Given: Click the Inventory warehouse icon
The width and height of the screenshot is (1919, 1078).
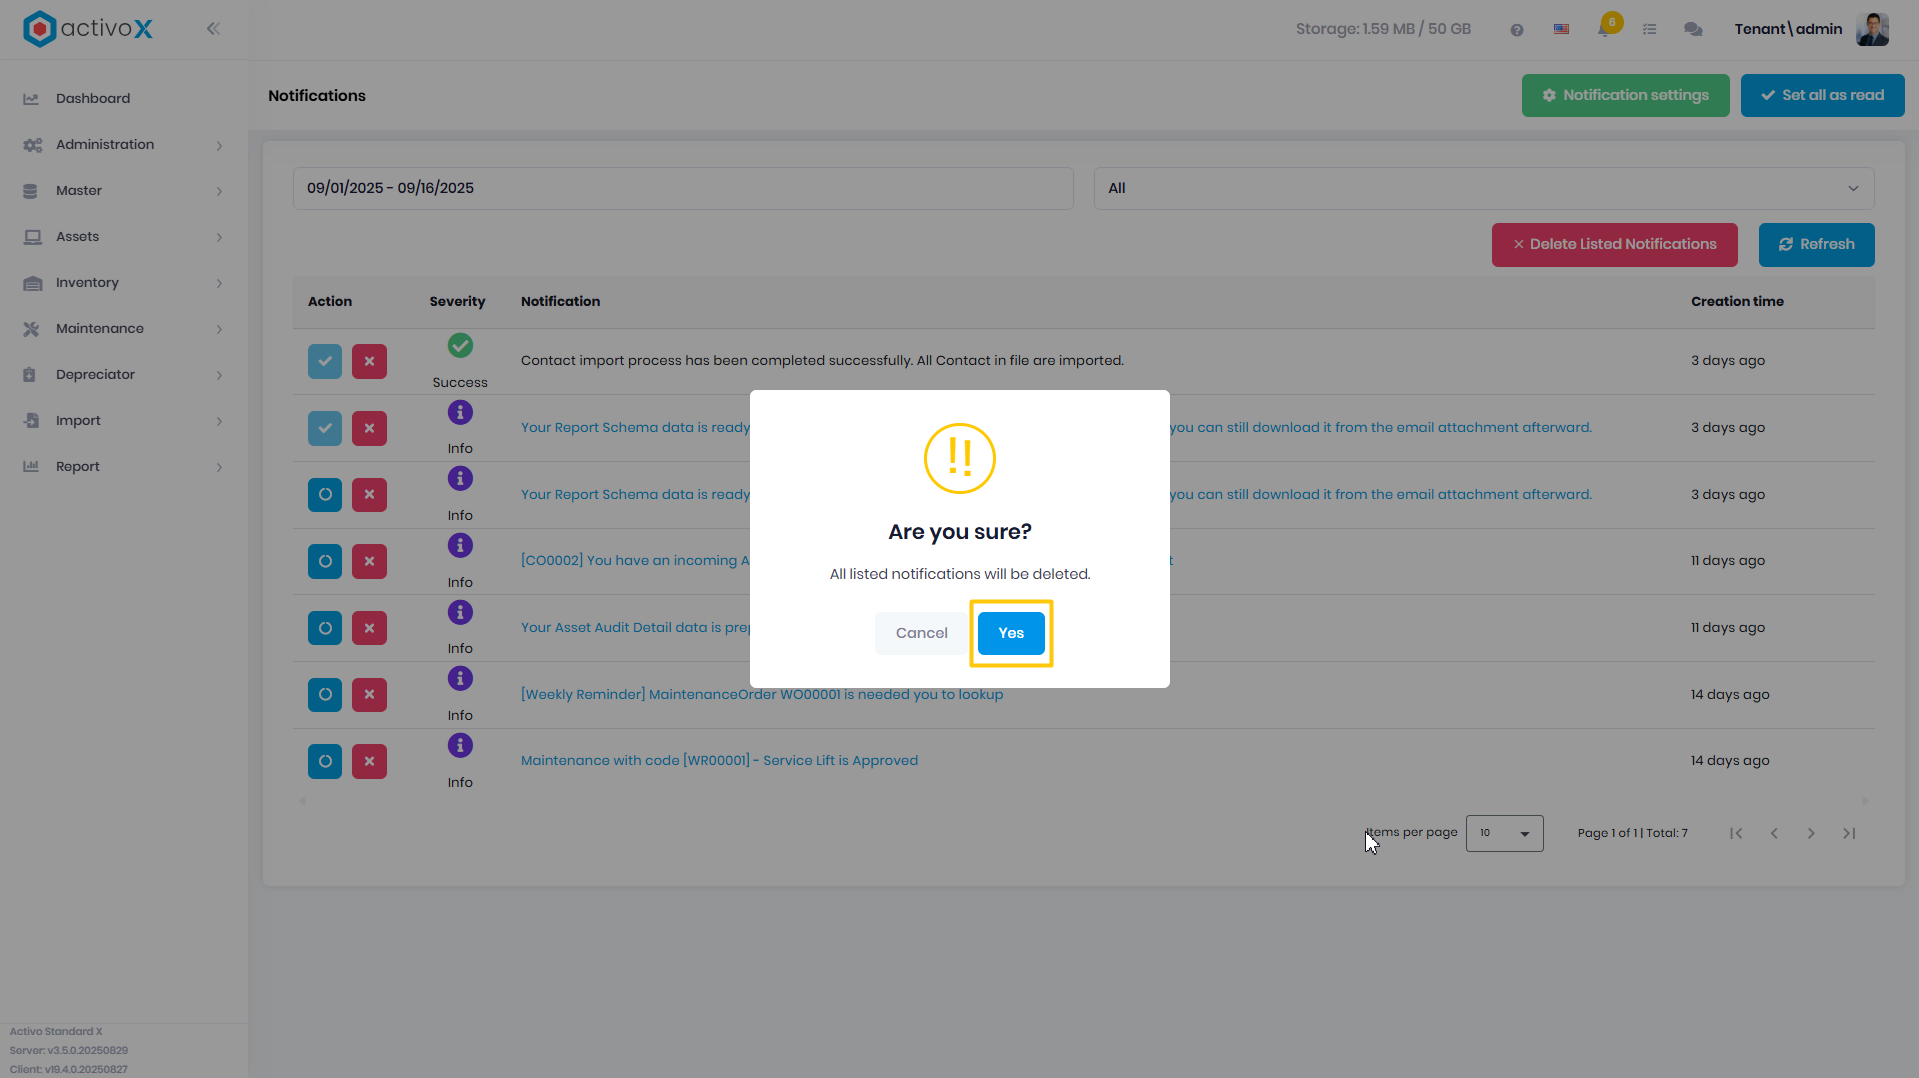Looking at the screenshot, I should point(32,283).
